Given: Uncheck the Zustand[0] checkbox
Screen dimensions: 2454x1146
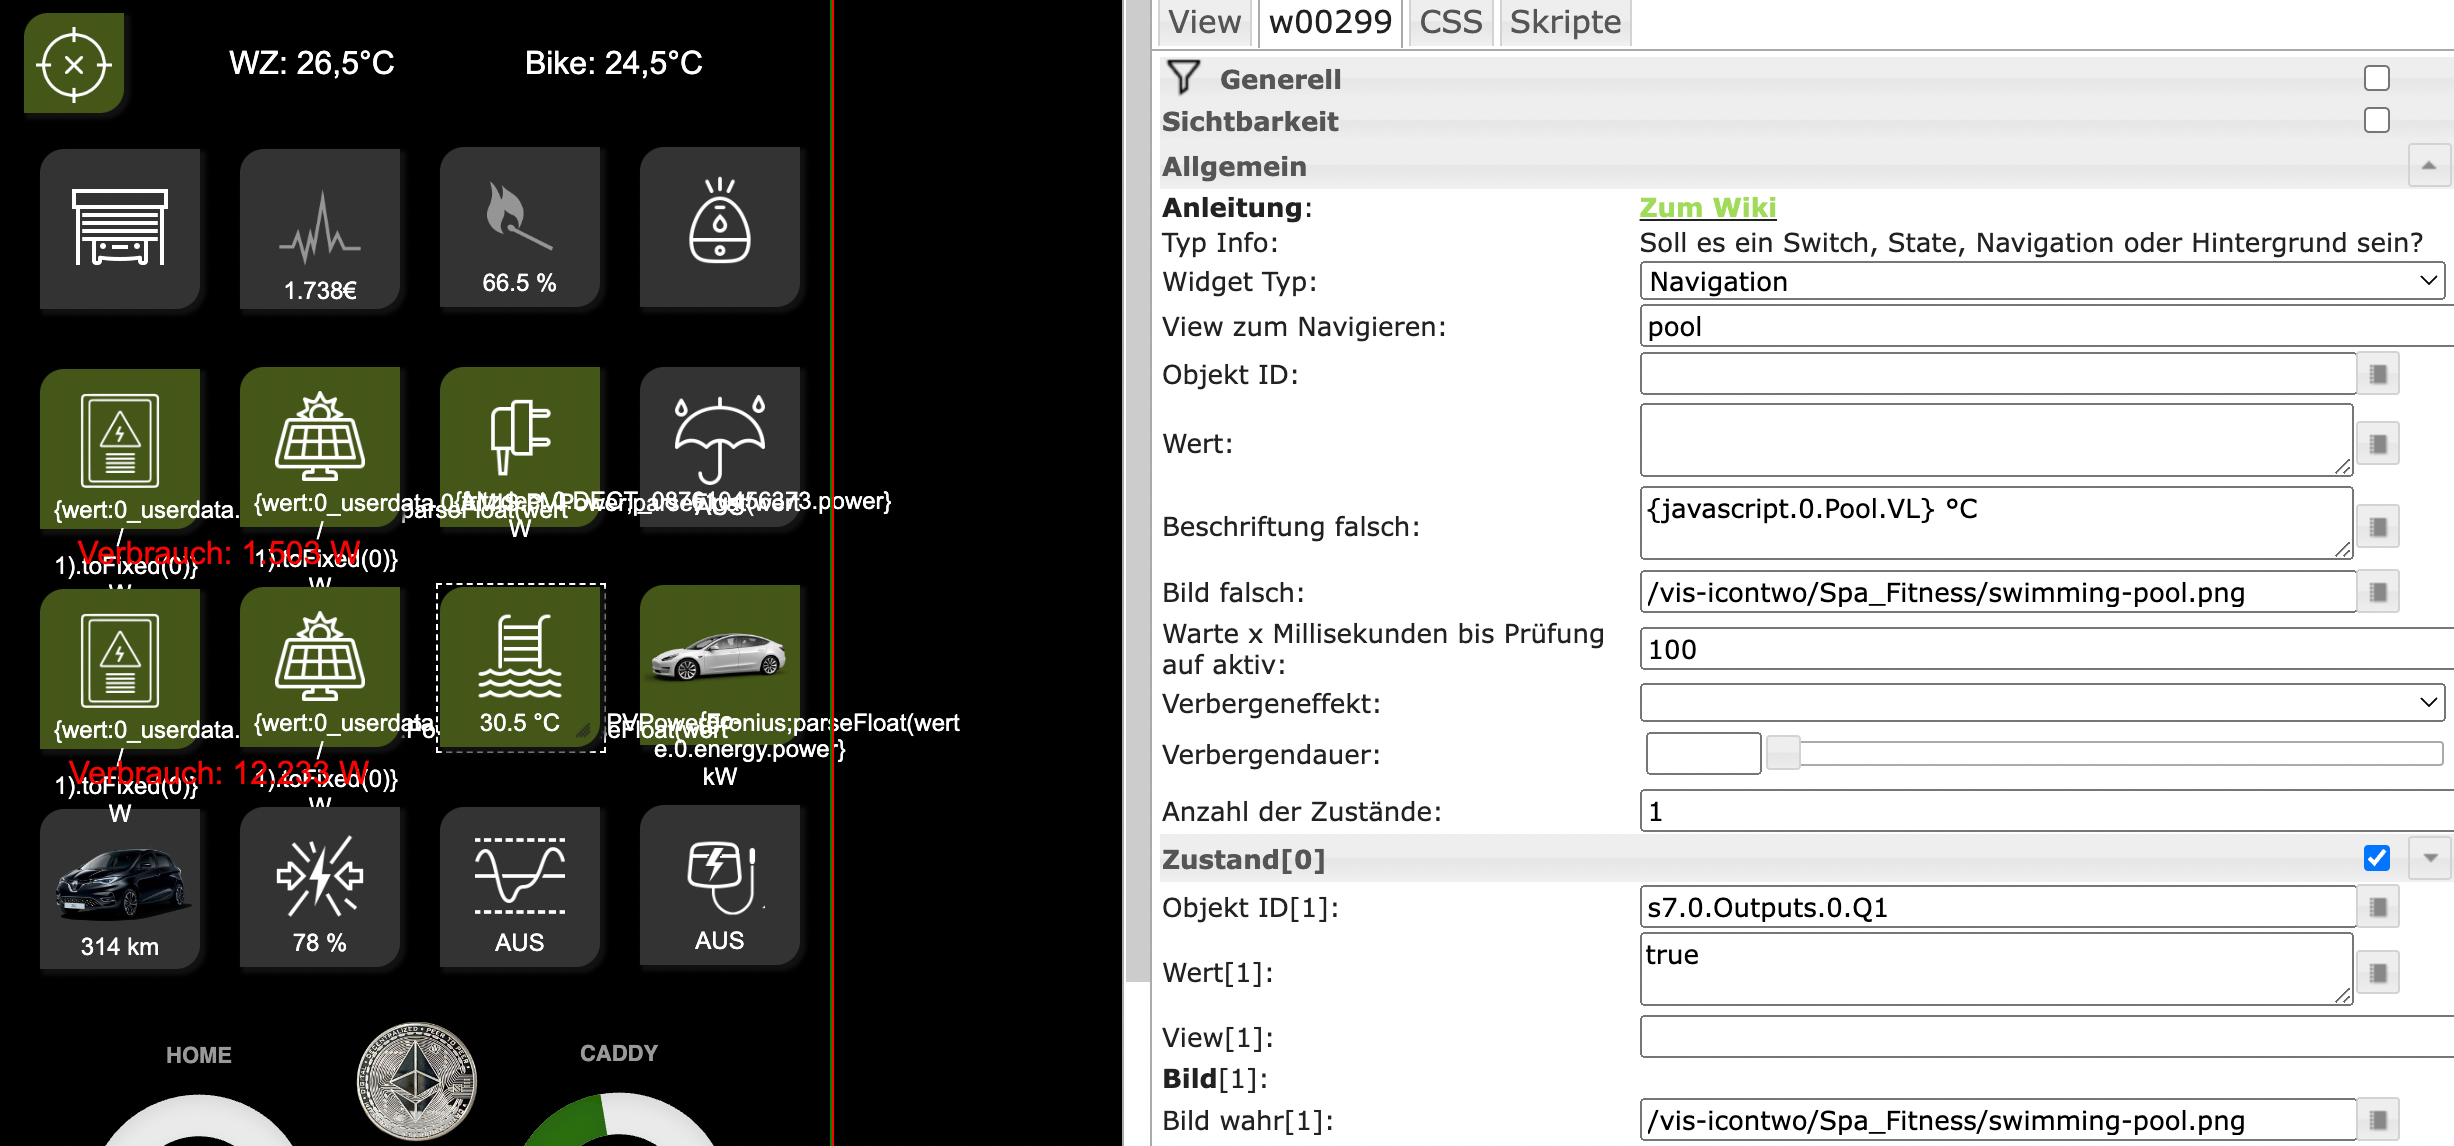Looking at the screenshot, I should [2376, 858].
